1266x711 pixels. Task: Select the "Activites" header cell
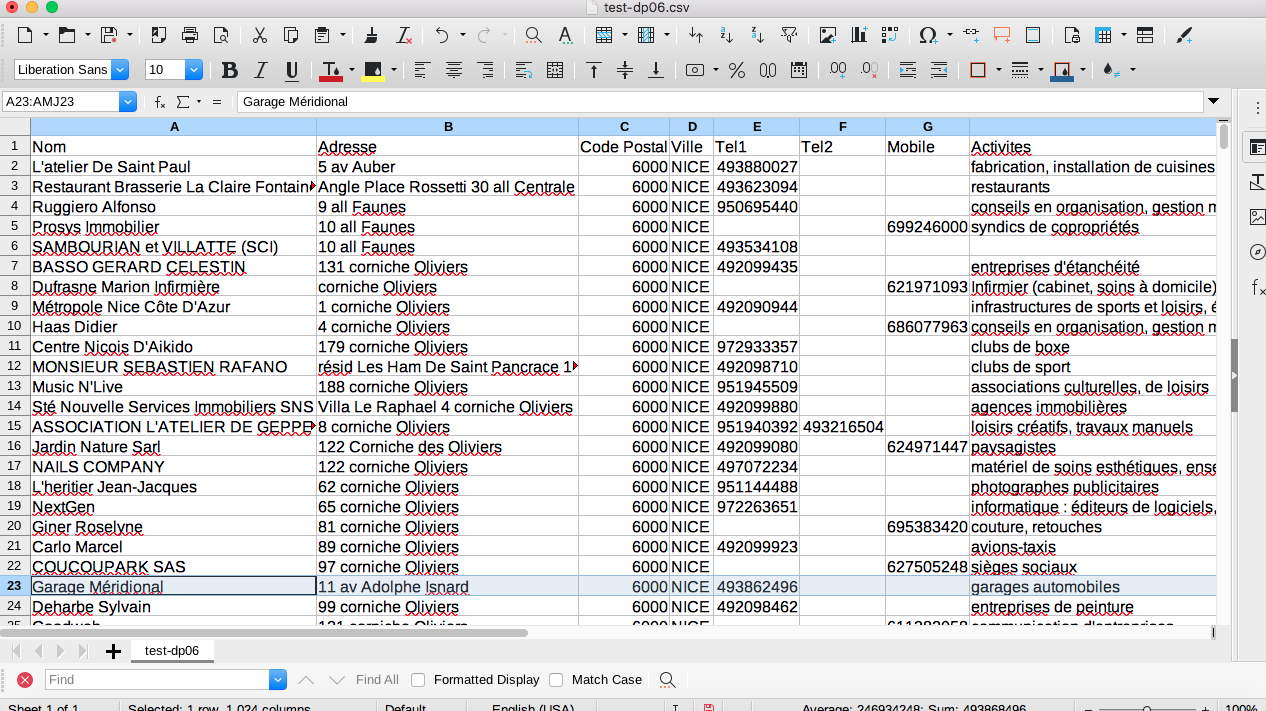1093,147
